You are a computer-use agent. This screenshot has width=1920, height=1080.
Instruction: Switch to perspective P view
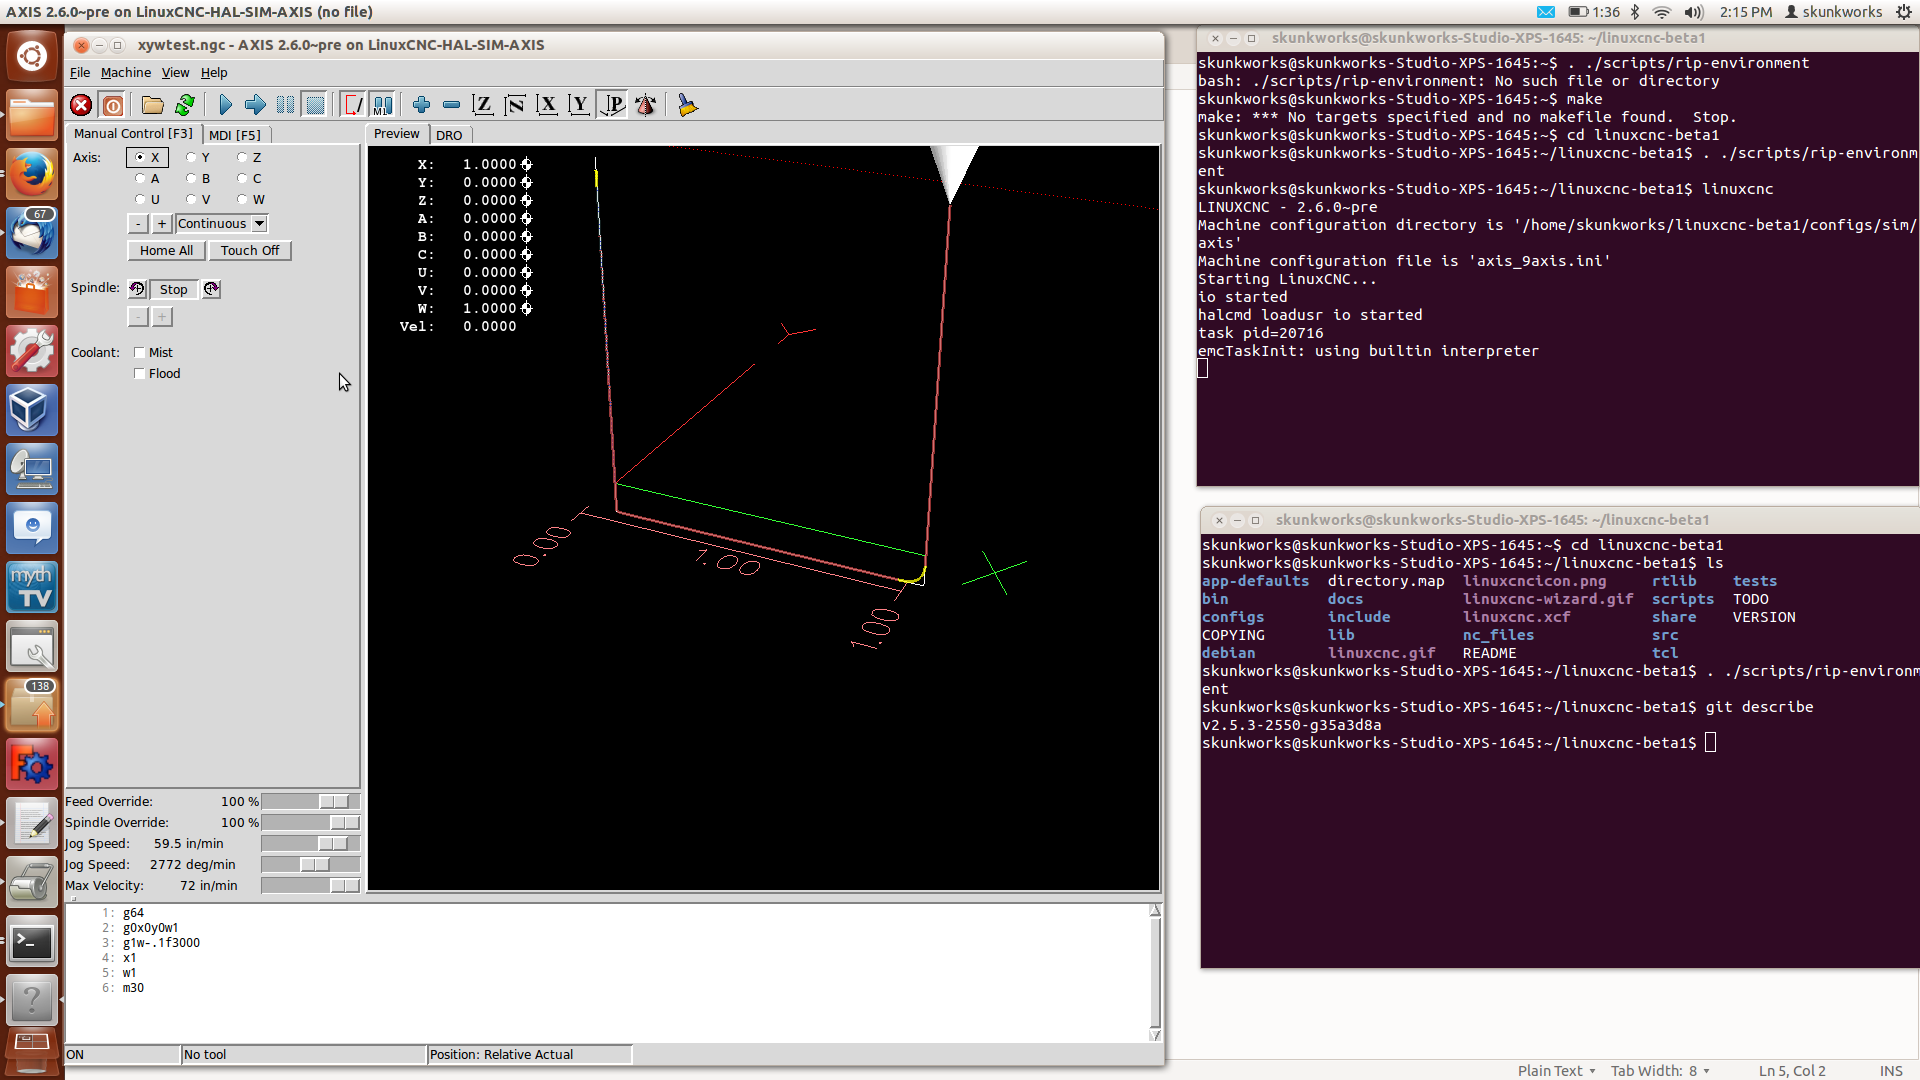coord(612,105)
